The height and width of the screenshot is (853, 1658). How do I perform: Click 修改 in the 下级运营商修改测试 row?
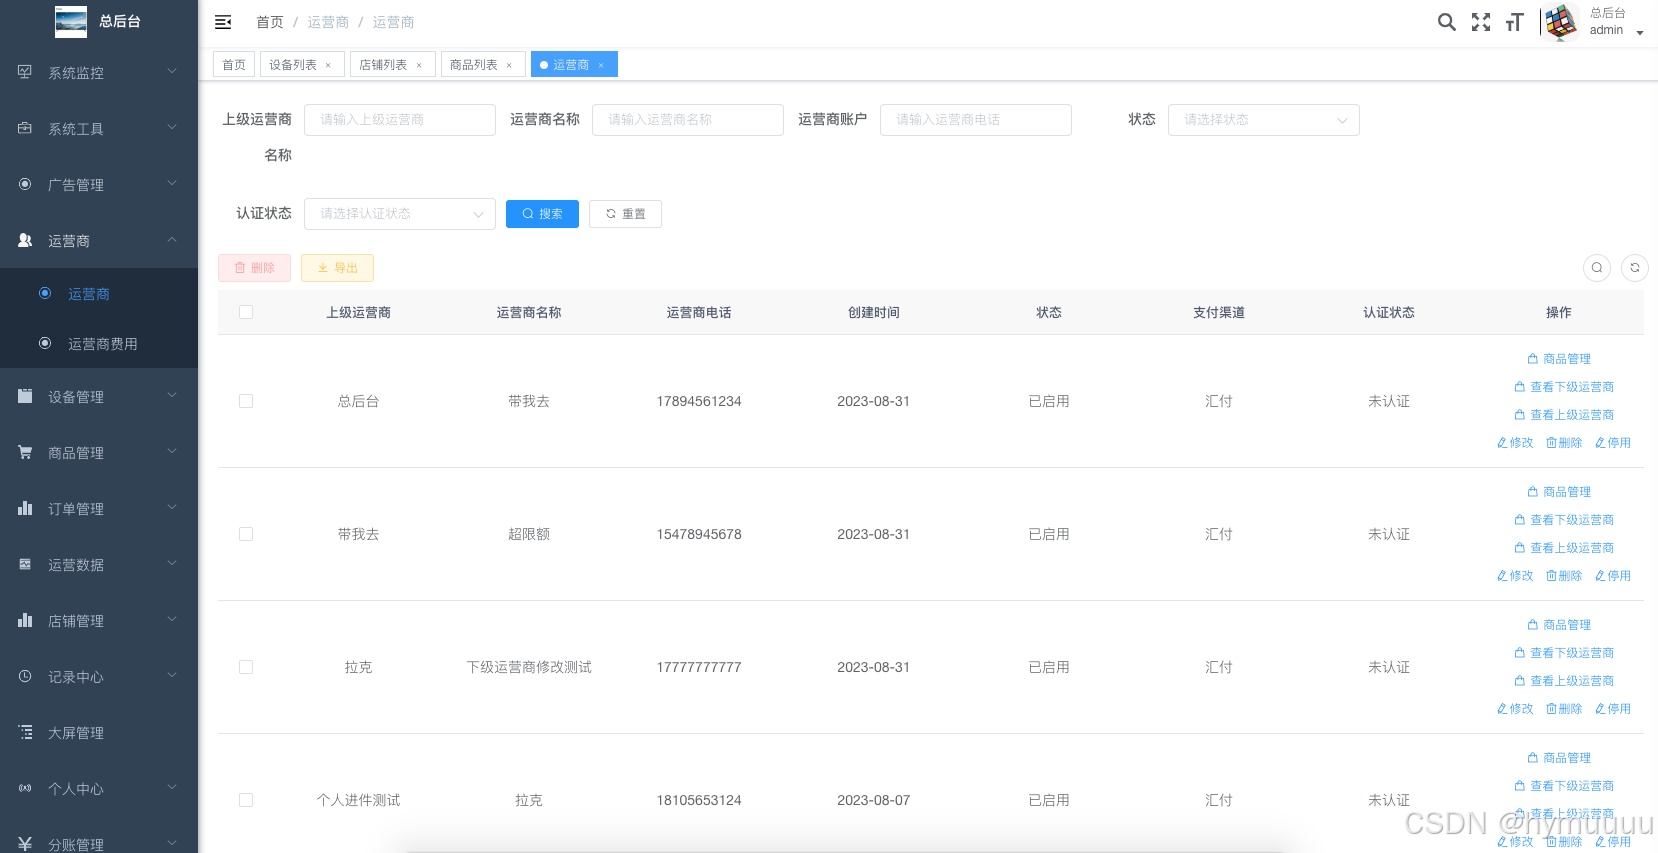1515,709
